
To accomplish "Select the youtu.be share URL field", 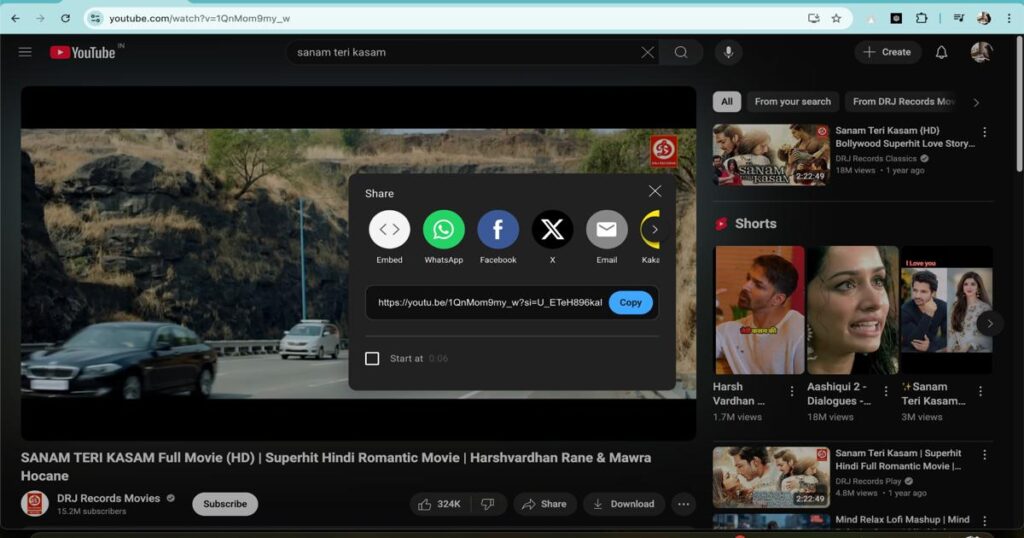I will (x=490, y=302).
